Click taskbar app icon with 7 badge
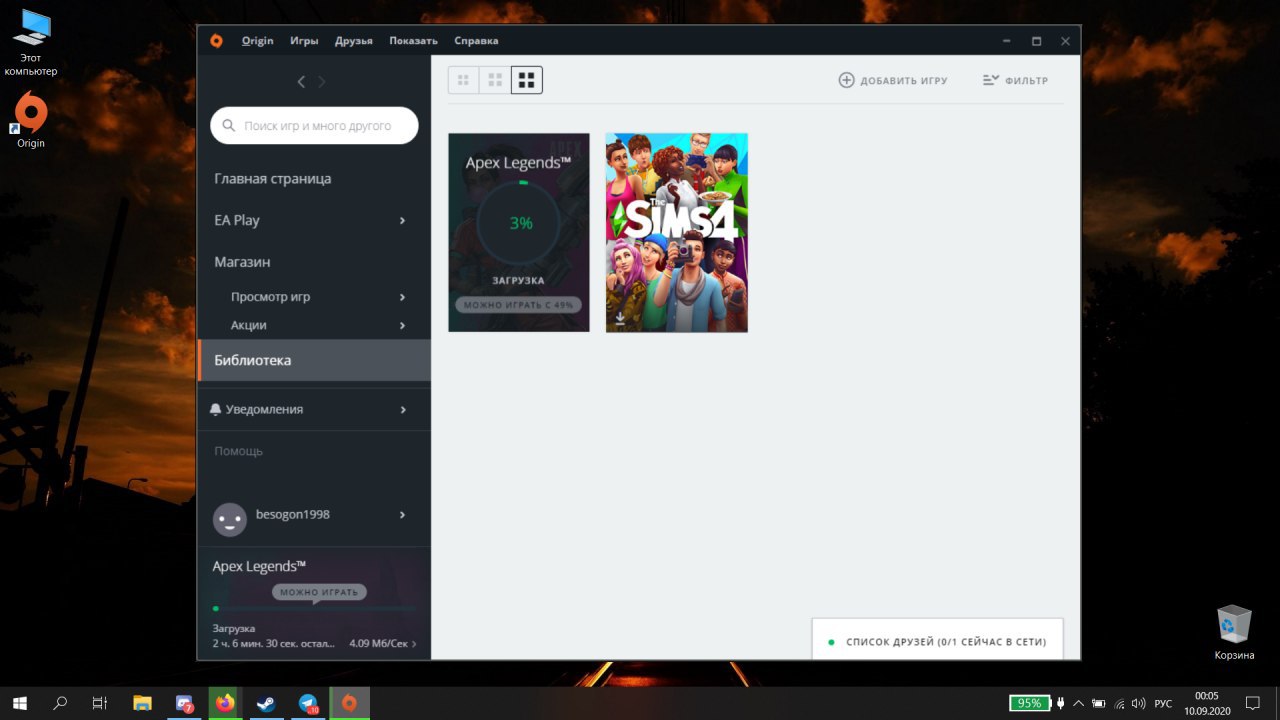 [x=184, y=703]
